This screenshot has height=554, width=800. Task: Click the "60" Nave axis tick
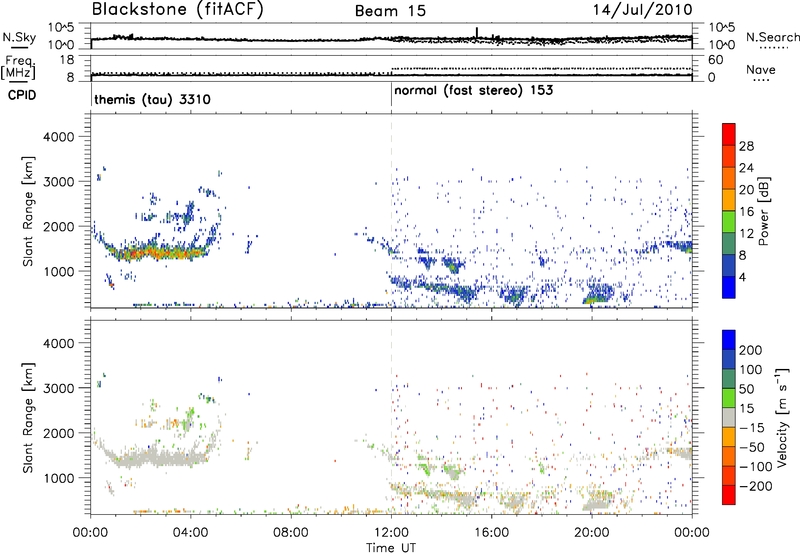click(x=715, y=60)
